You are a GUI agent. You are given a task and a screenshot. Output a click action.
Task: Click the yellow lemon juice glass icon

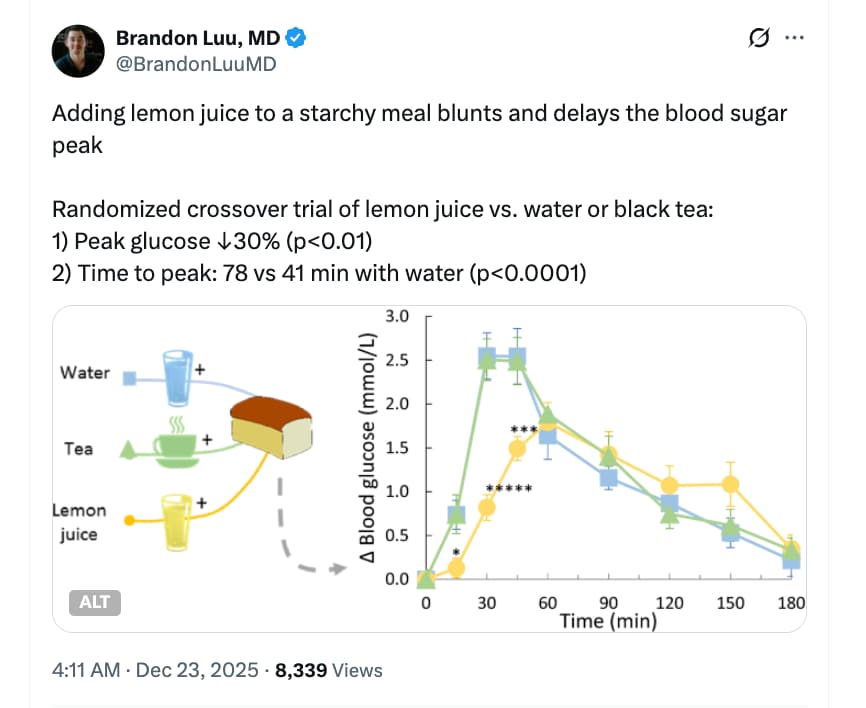[x=178, y=520]
